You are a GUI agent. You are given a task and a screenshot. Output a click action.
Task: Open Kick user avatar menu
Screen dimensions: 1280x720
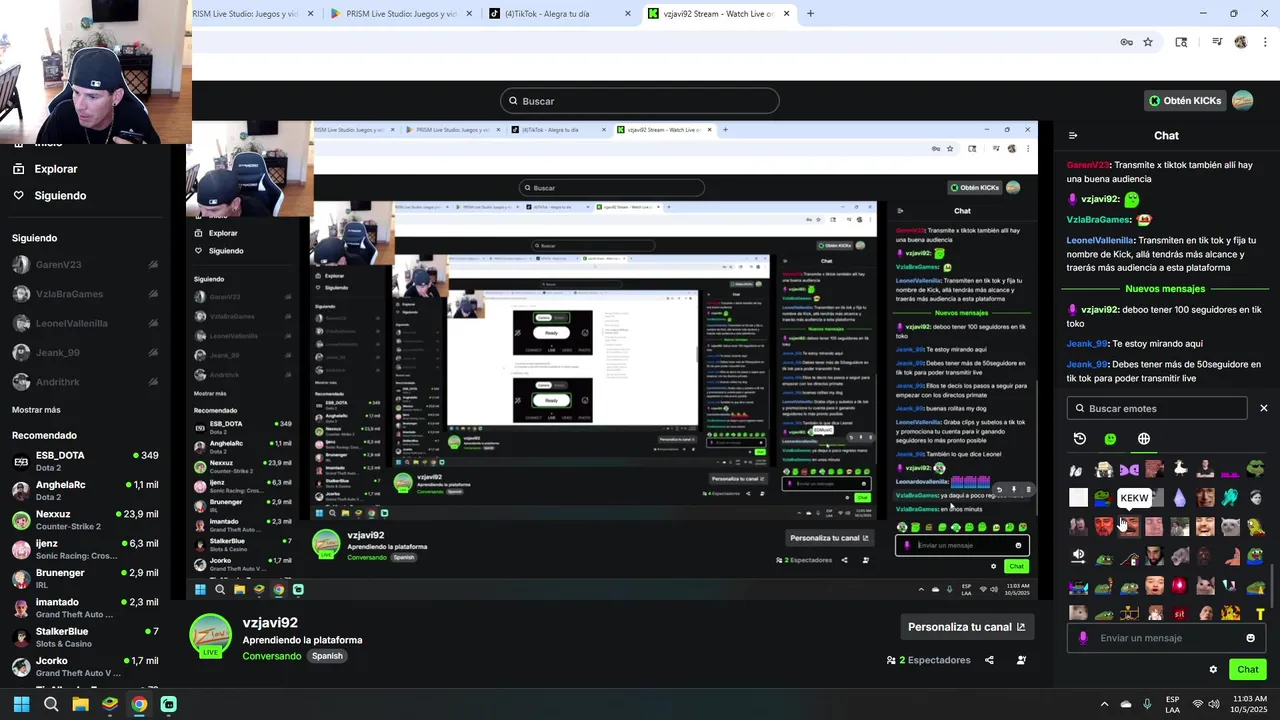coord(1243,101)
